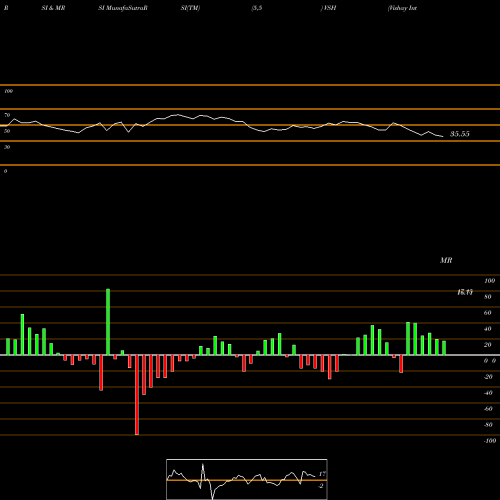Click the MR axis label -100
The width and height of the screenshot is (500, 500).
pyautogui.click(x=490, y=441)
